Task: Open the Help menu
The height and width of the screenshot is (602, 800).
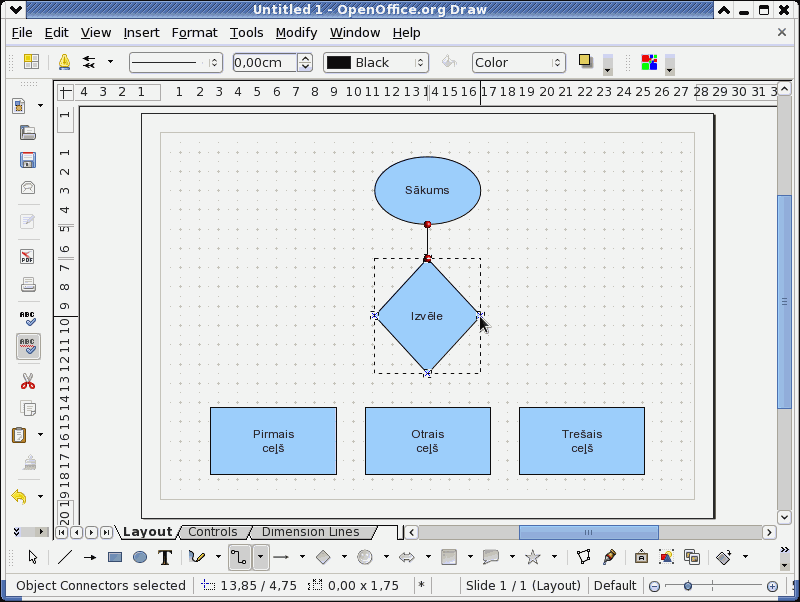Action: (x=406, y=33)
